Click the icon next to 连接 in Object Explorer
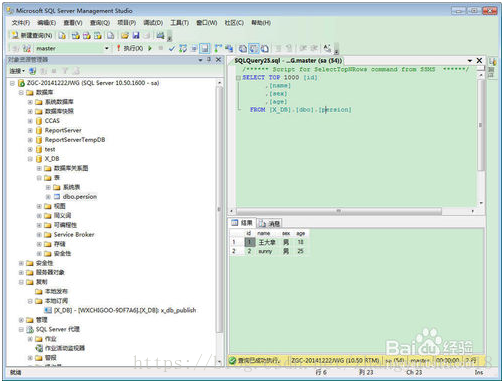504x383 pixels. pyautogui.click(x=32, y=71)
